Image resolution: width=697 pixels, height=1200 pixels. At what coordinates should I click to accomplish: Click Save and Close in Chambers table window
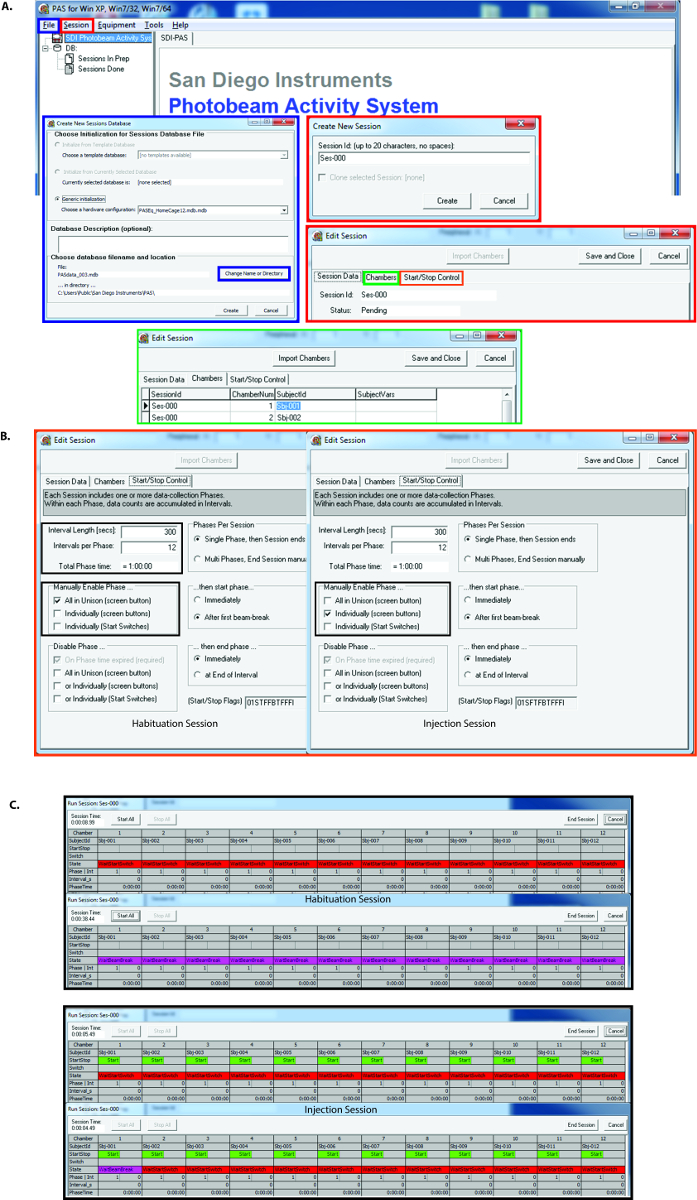click(x=437, y=358)
